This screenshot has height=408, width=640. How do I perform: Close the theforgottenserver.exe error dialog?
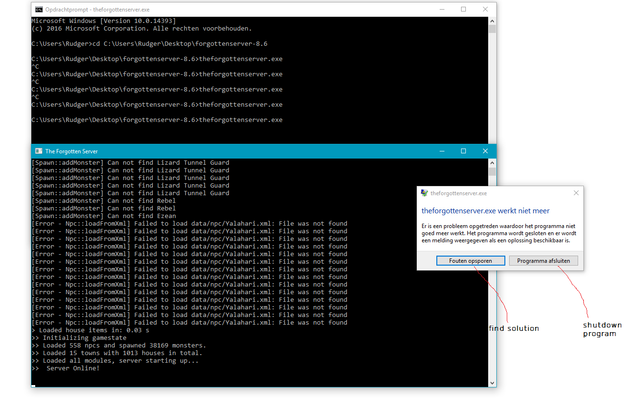point(576,193)
